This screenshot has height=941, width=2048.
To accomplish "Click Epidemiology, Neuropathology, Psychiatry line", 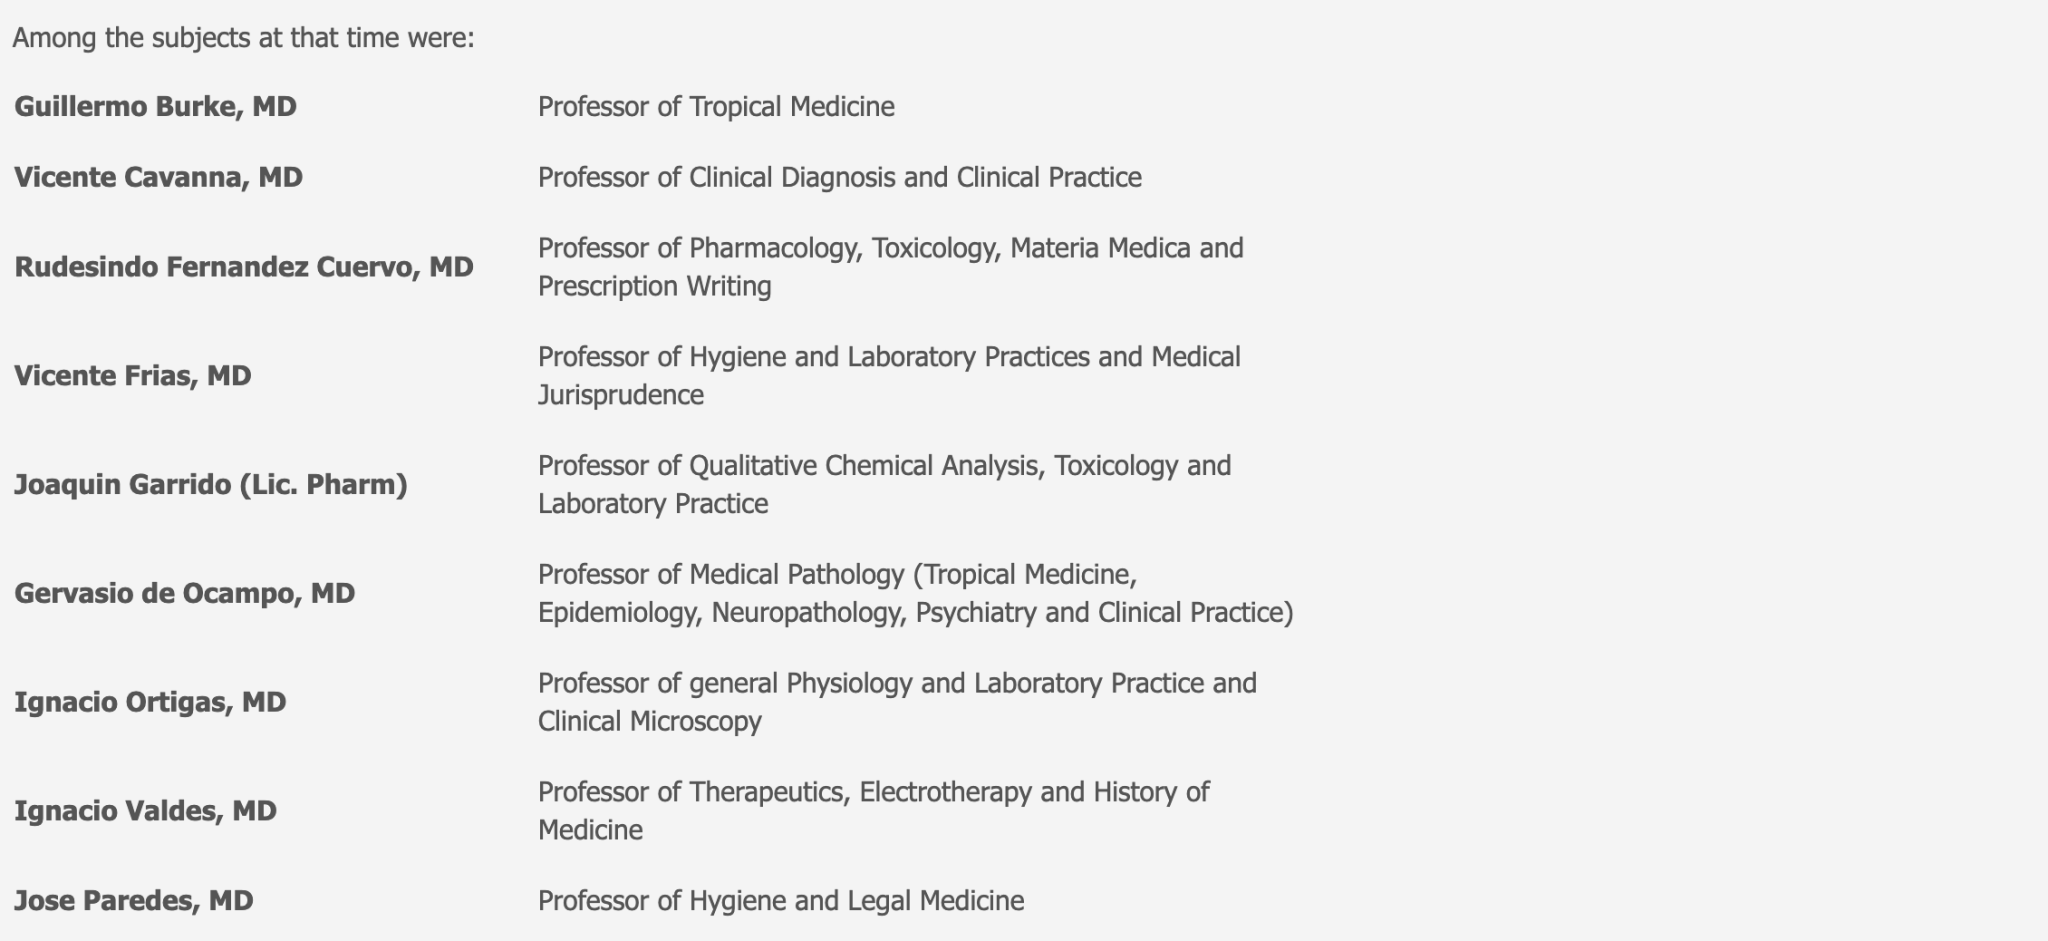I will click(916, 613).
